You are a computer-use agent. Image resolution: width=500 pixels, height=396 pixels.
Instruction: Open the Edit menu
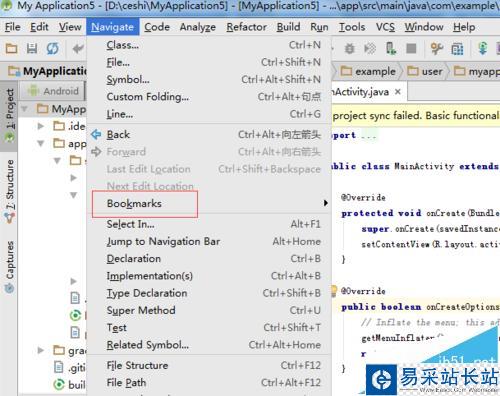coord(39,27)
